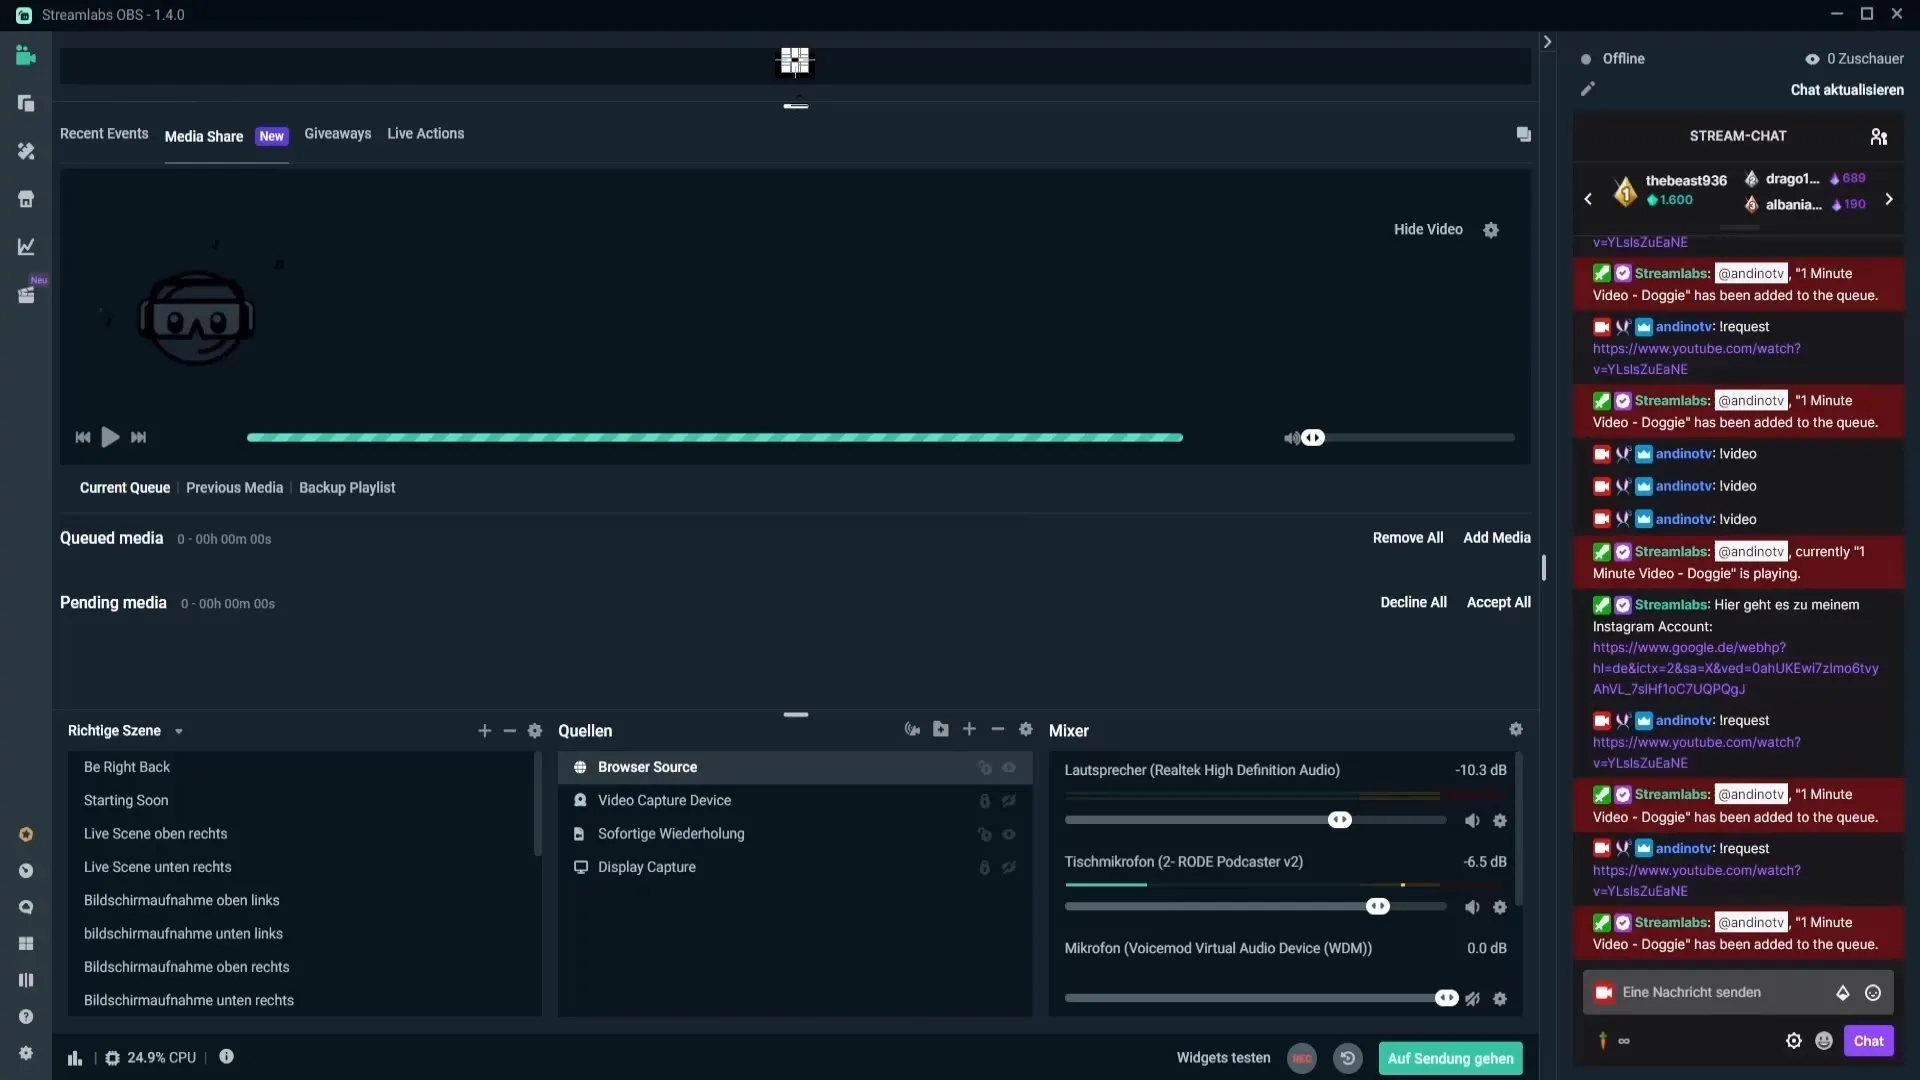
Task: Remove the selected scene with minus icon
Action: point(510,731)
